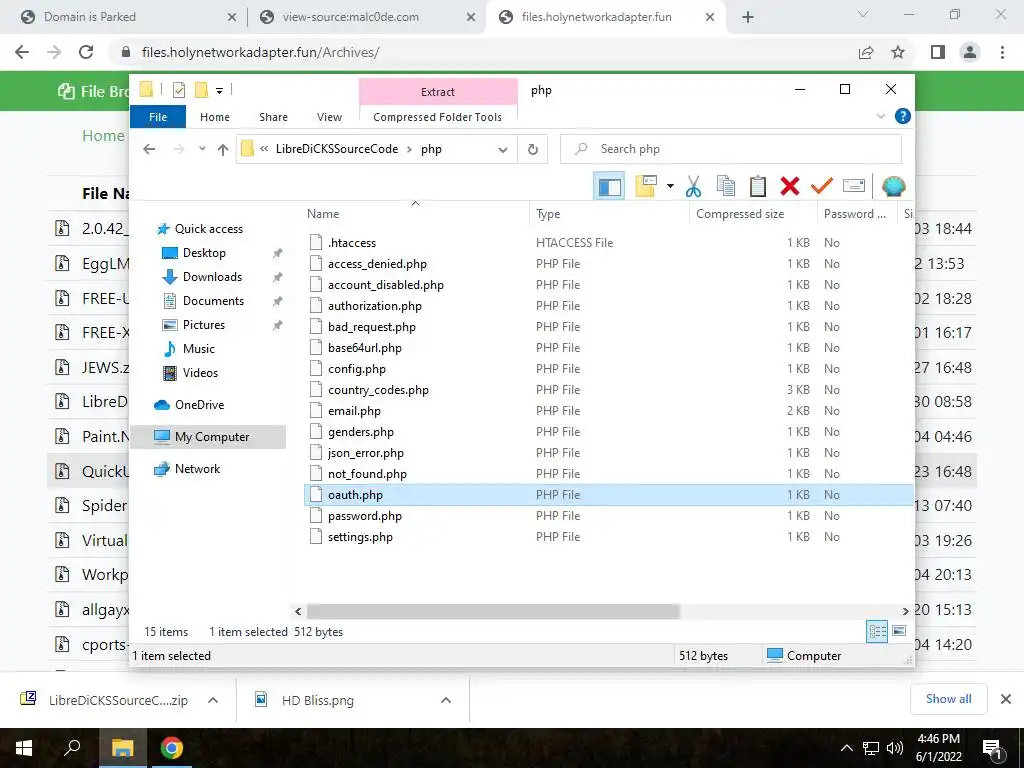The height and width of the screenshot is (768, 1024).
Task: Select Videos in navigation pane
Action: [x=200, y=373]
